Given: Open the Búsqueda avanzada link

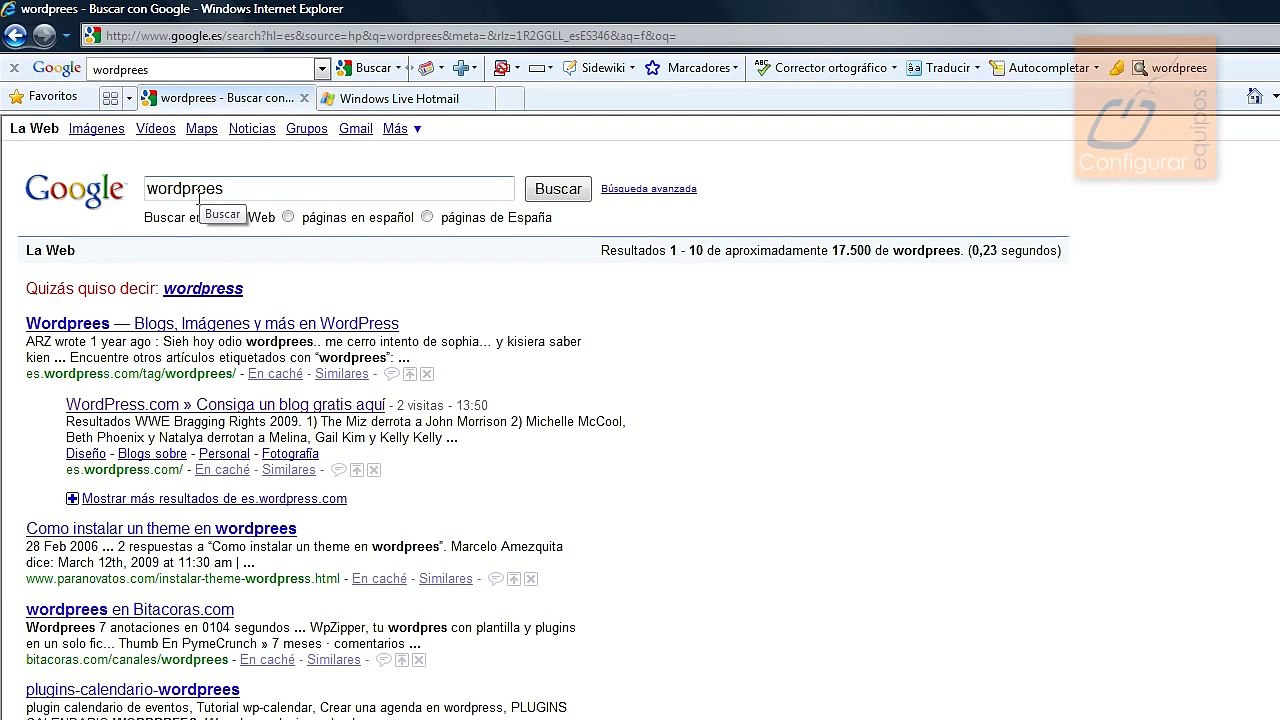Looking at the screenshot, I should pyautogui.click(x=649, y=189).
